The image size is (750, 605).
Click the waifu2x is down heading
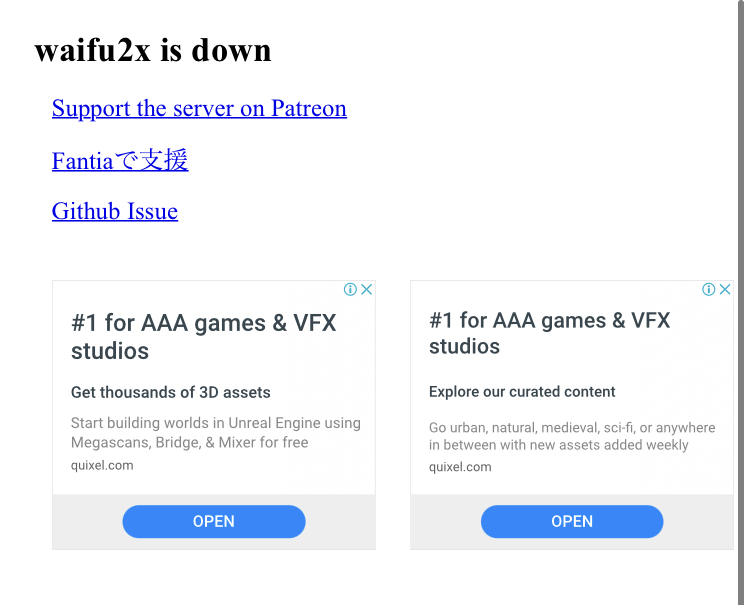pos(153,50)
